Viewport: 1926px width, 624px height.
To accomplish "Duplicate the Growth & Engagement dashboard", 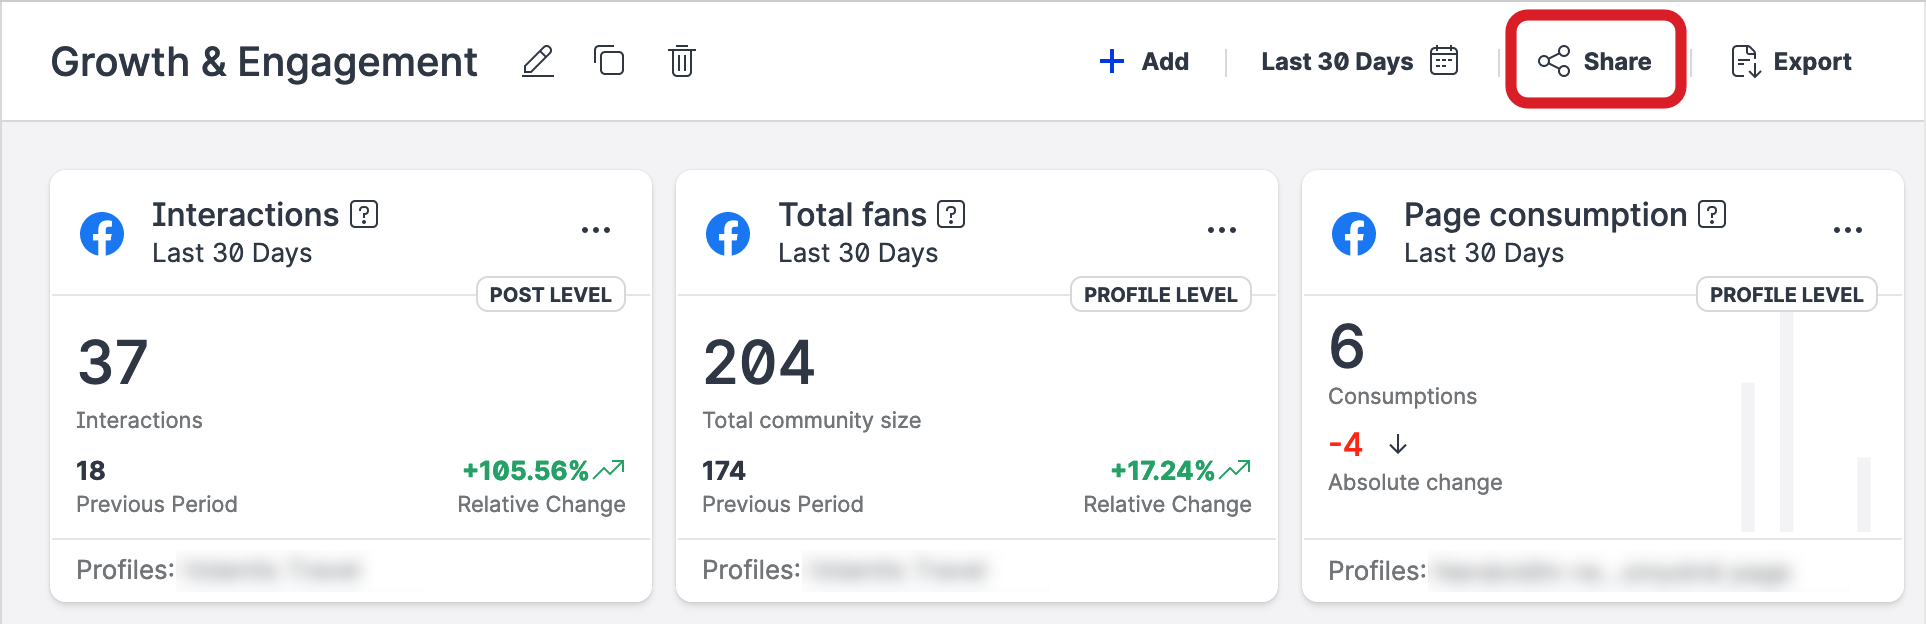I will 609,61.
